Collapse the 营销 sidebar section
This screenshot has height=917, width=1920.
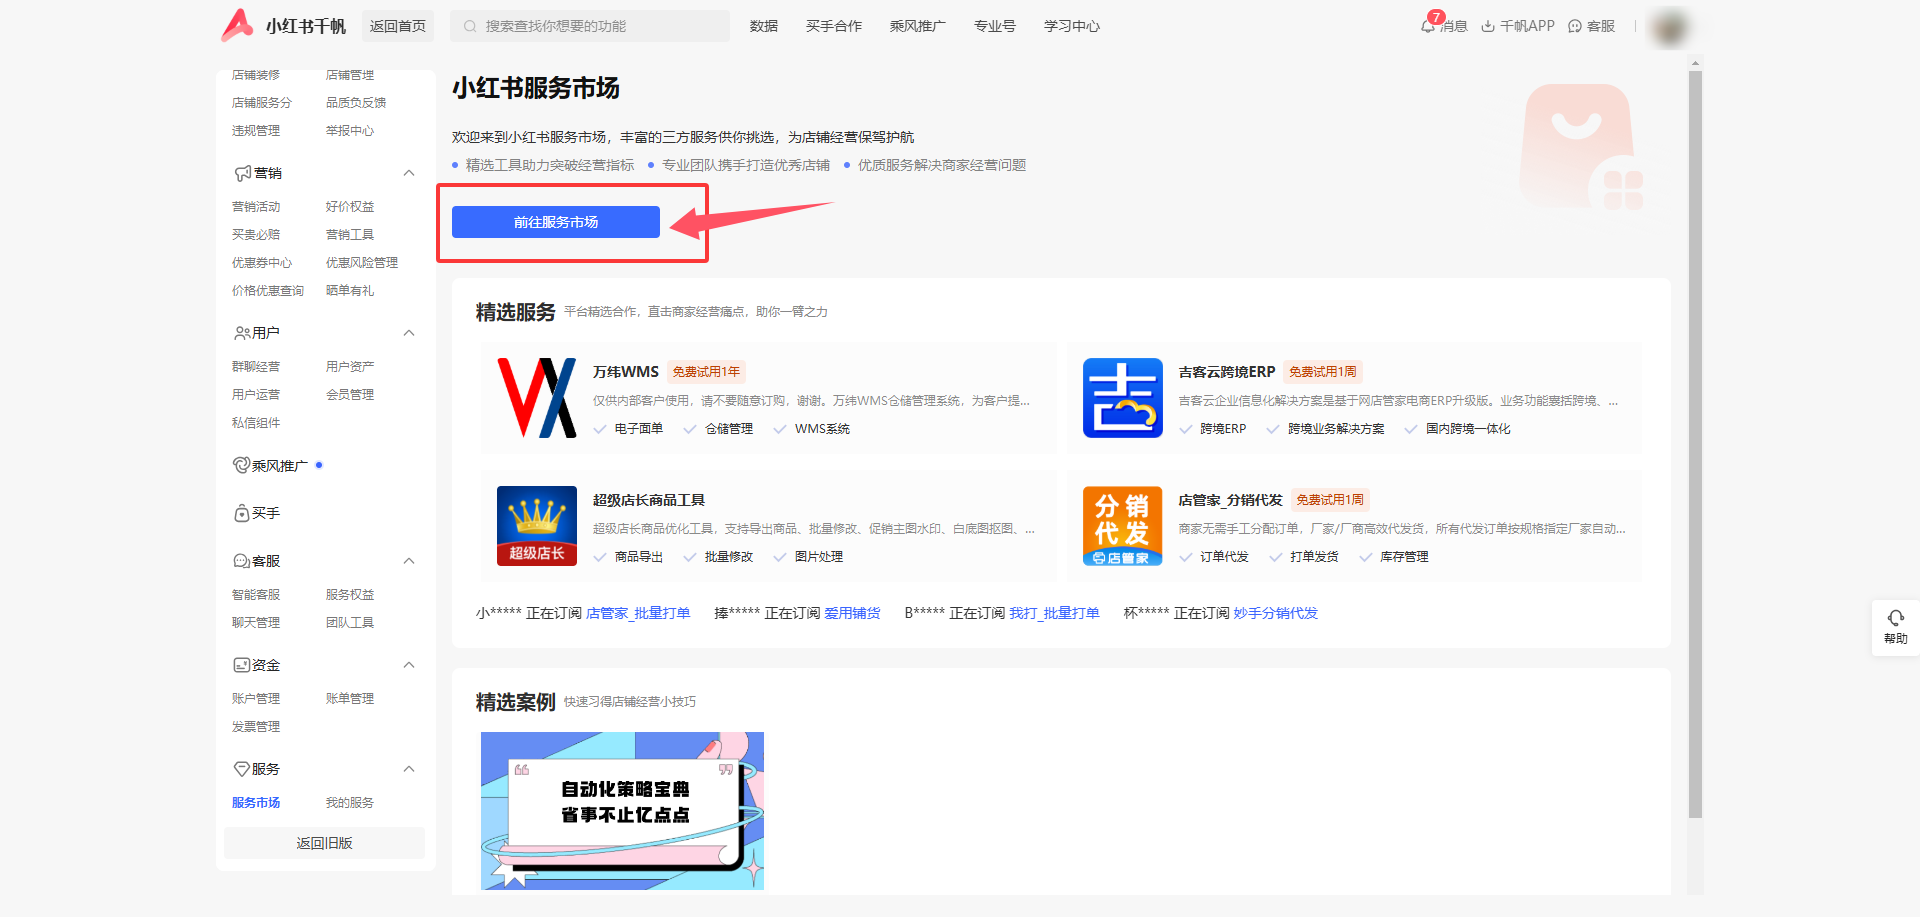(409, 173)
